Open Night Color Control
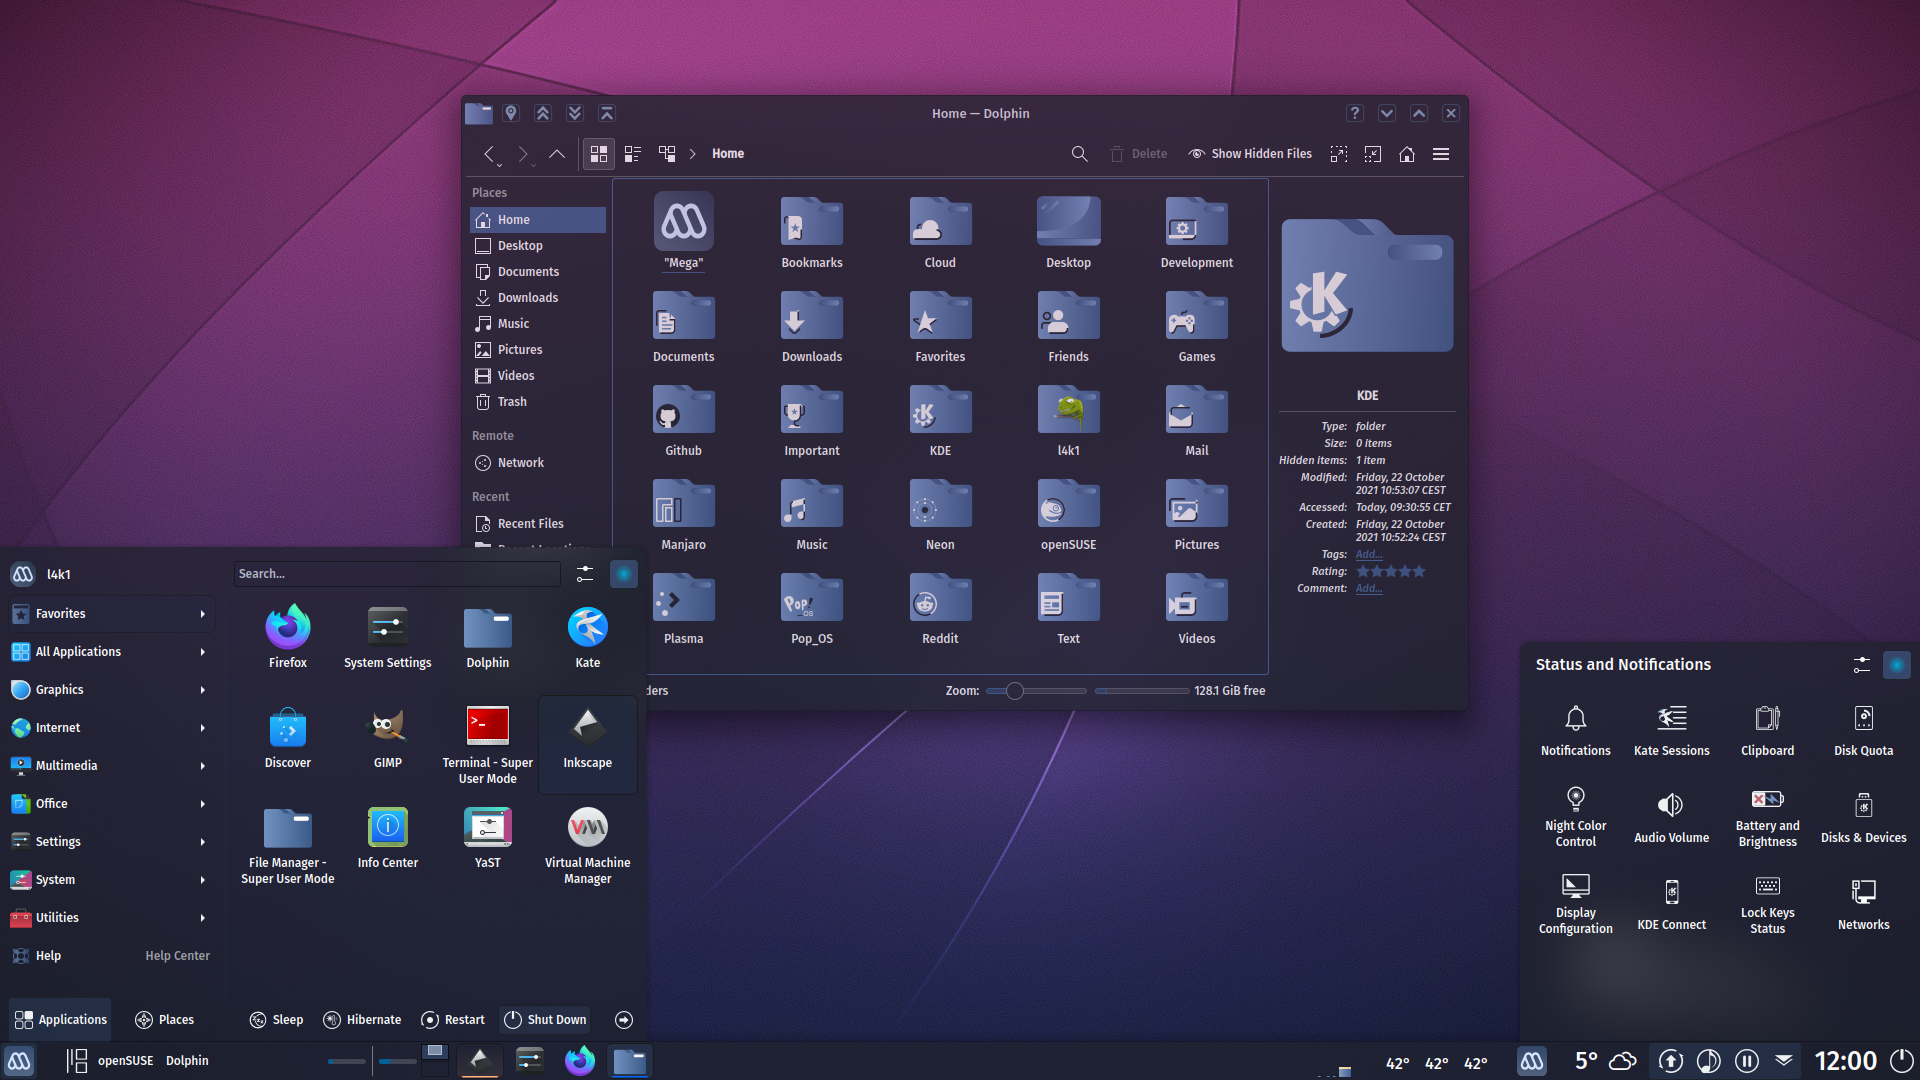Viewport: 1920px width, 1080px height. pos(1576,817)
